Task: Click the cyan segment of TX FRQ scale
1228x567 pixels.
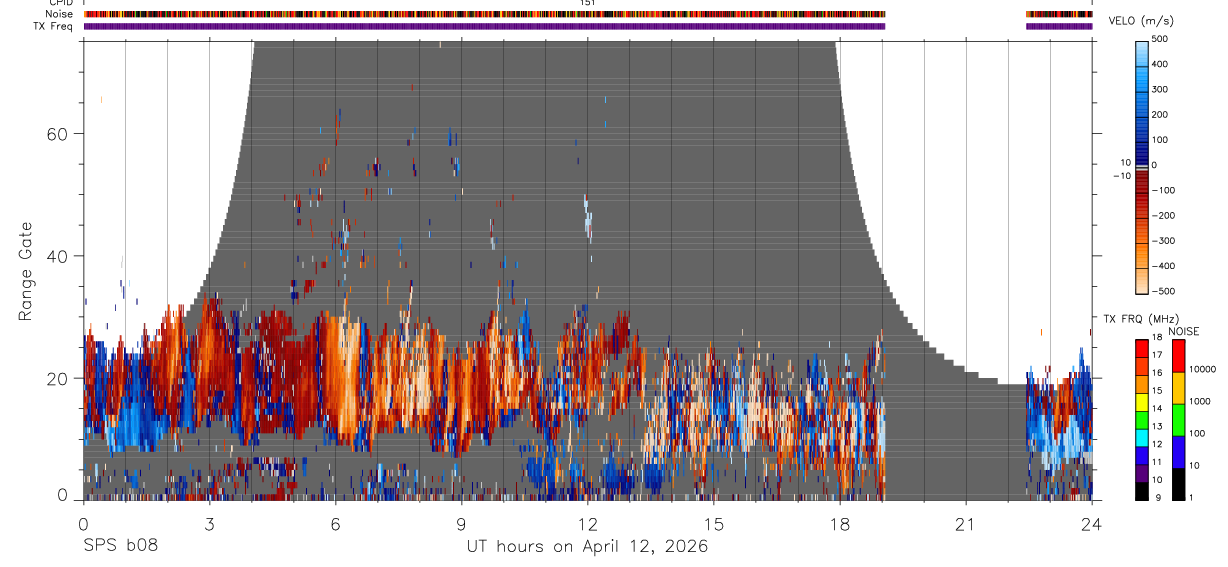Action: [x=1142, y=438]
